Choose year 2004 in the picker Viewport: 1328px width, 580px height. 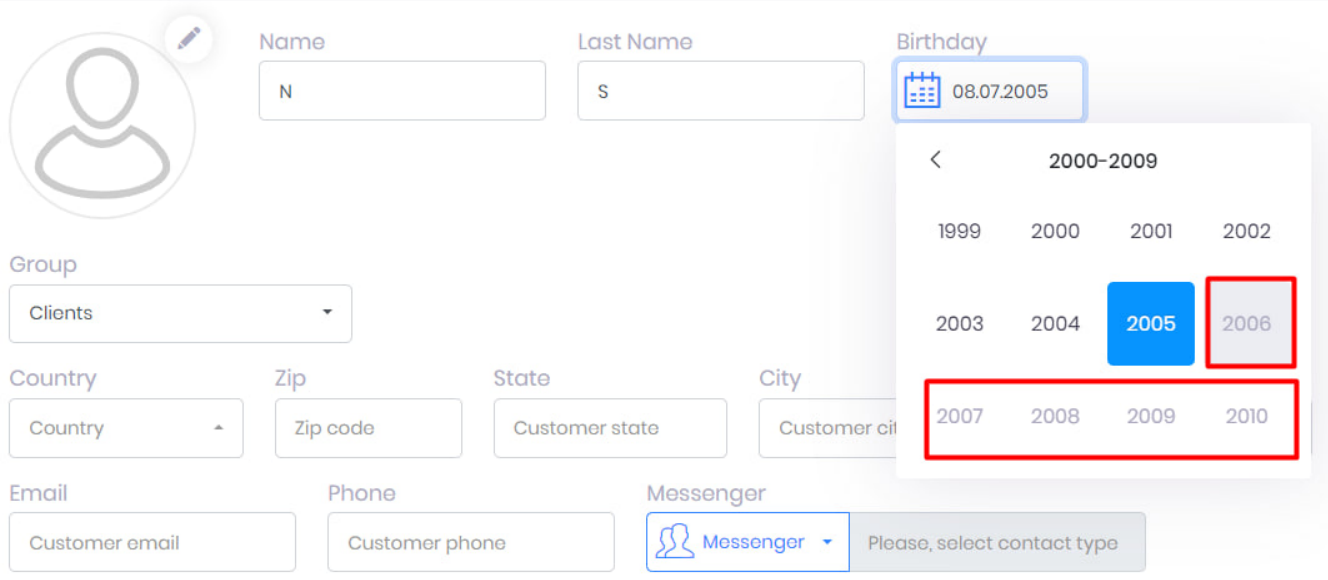click(x=1055, y=324)
